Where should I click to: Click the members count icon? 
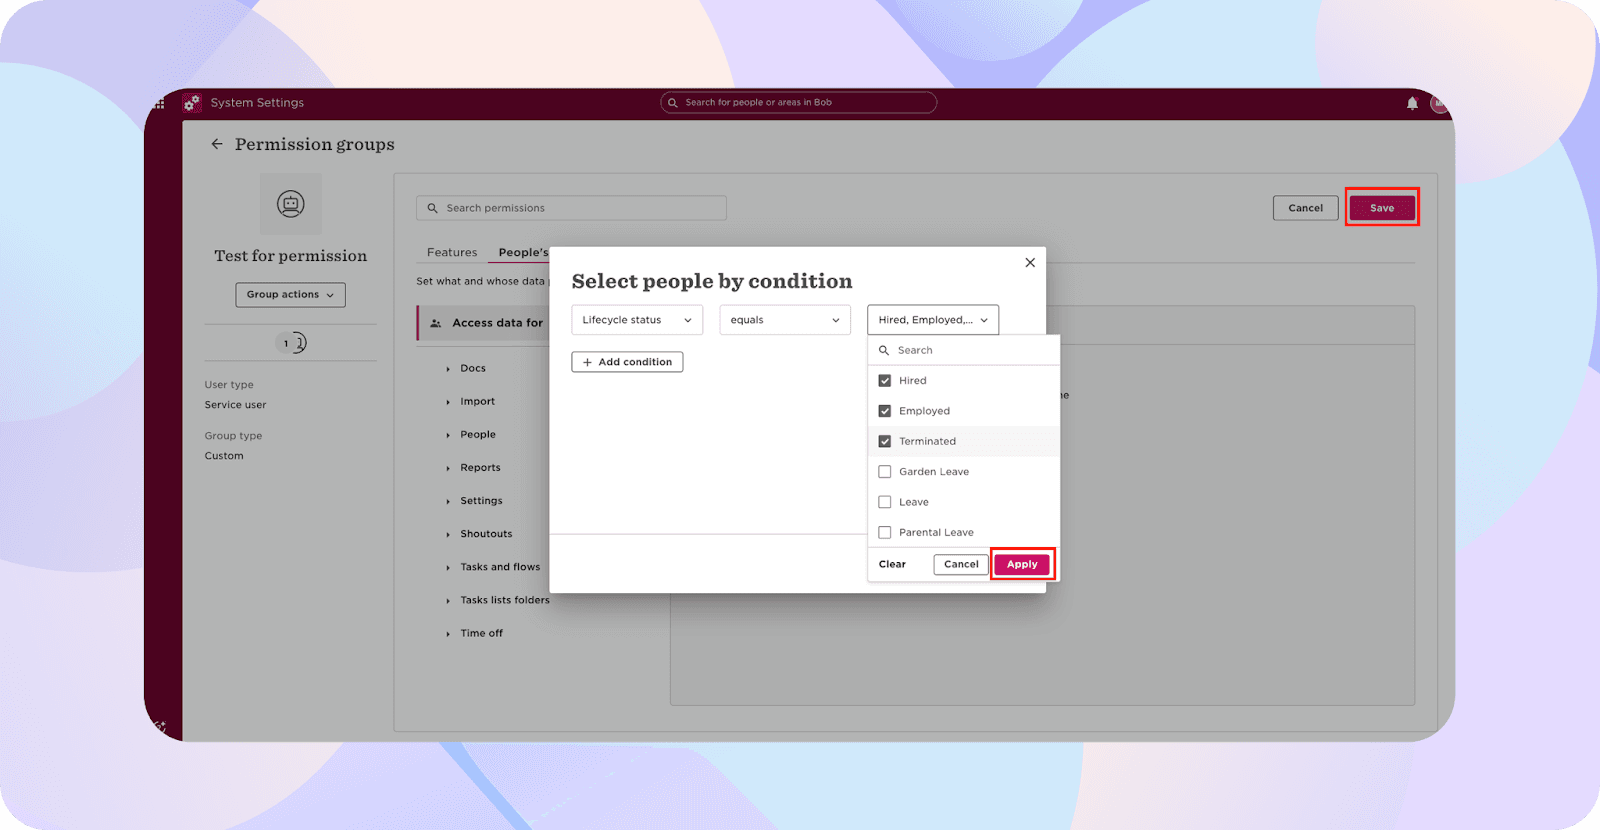pos(291,343)
